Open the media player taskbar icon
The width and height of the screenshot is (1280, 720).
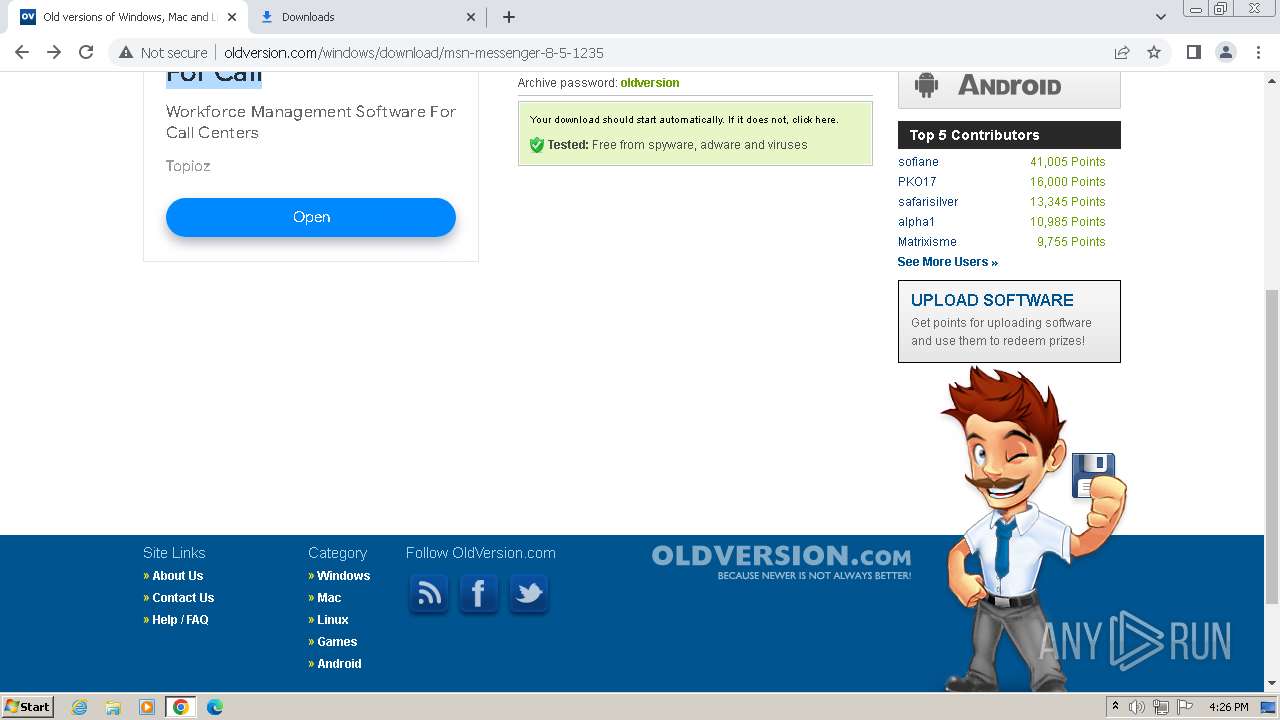pos(147,707)
